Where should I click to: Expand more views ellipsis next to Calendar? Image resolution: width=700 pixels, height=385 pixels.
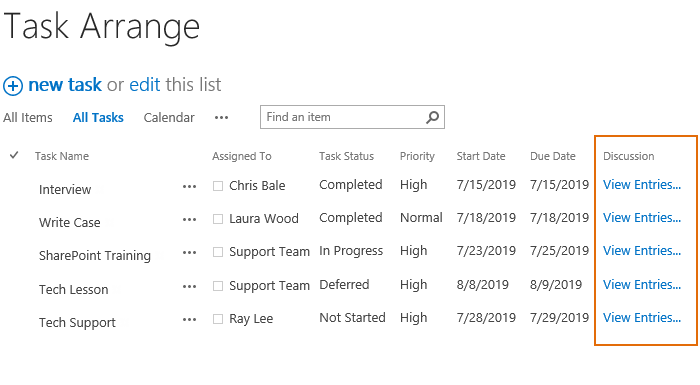(x=221, y=118)
